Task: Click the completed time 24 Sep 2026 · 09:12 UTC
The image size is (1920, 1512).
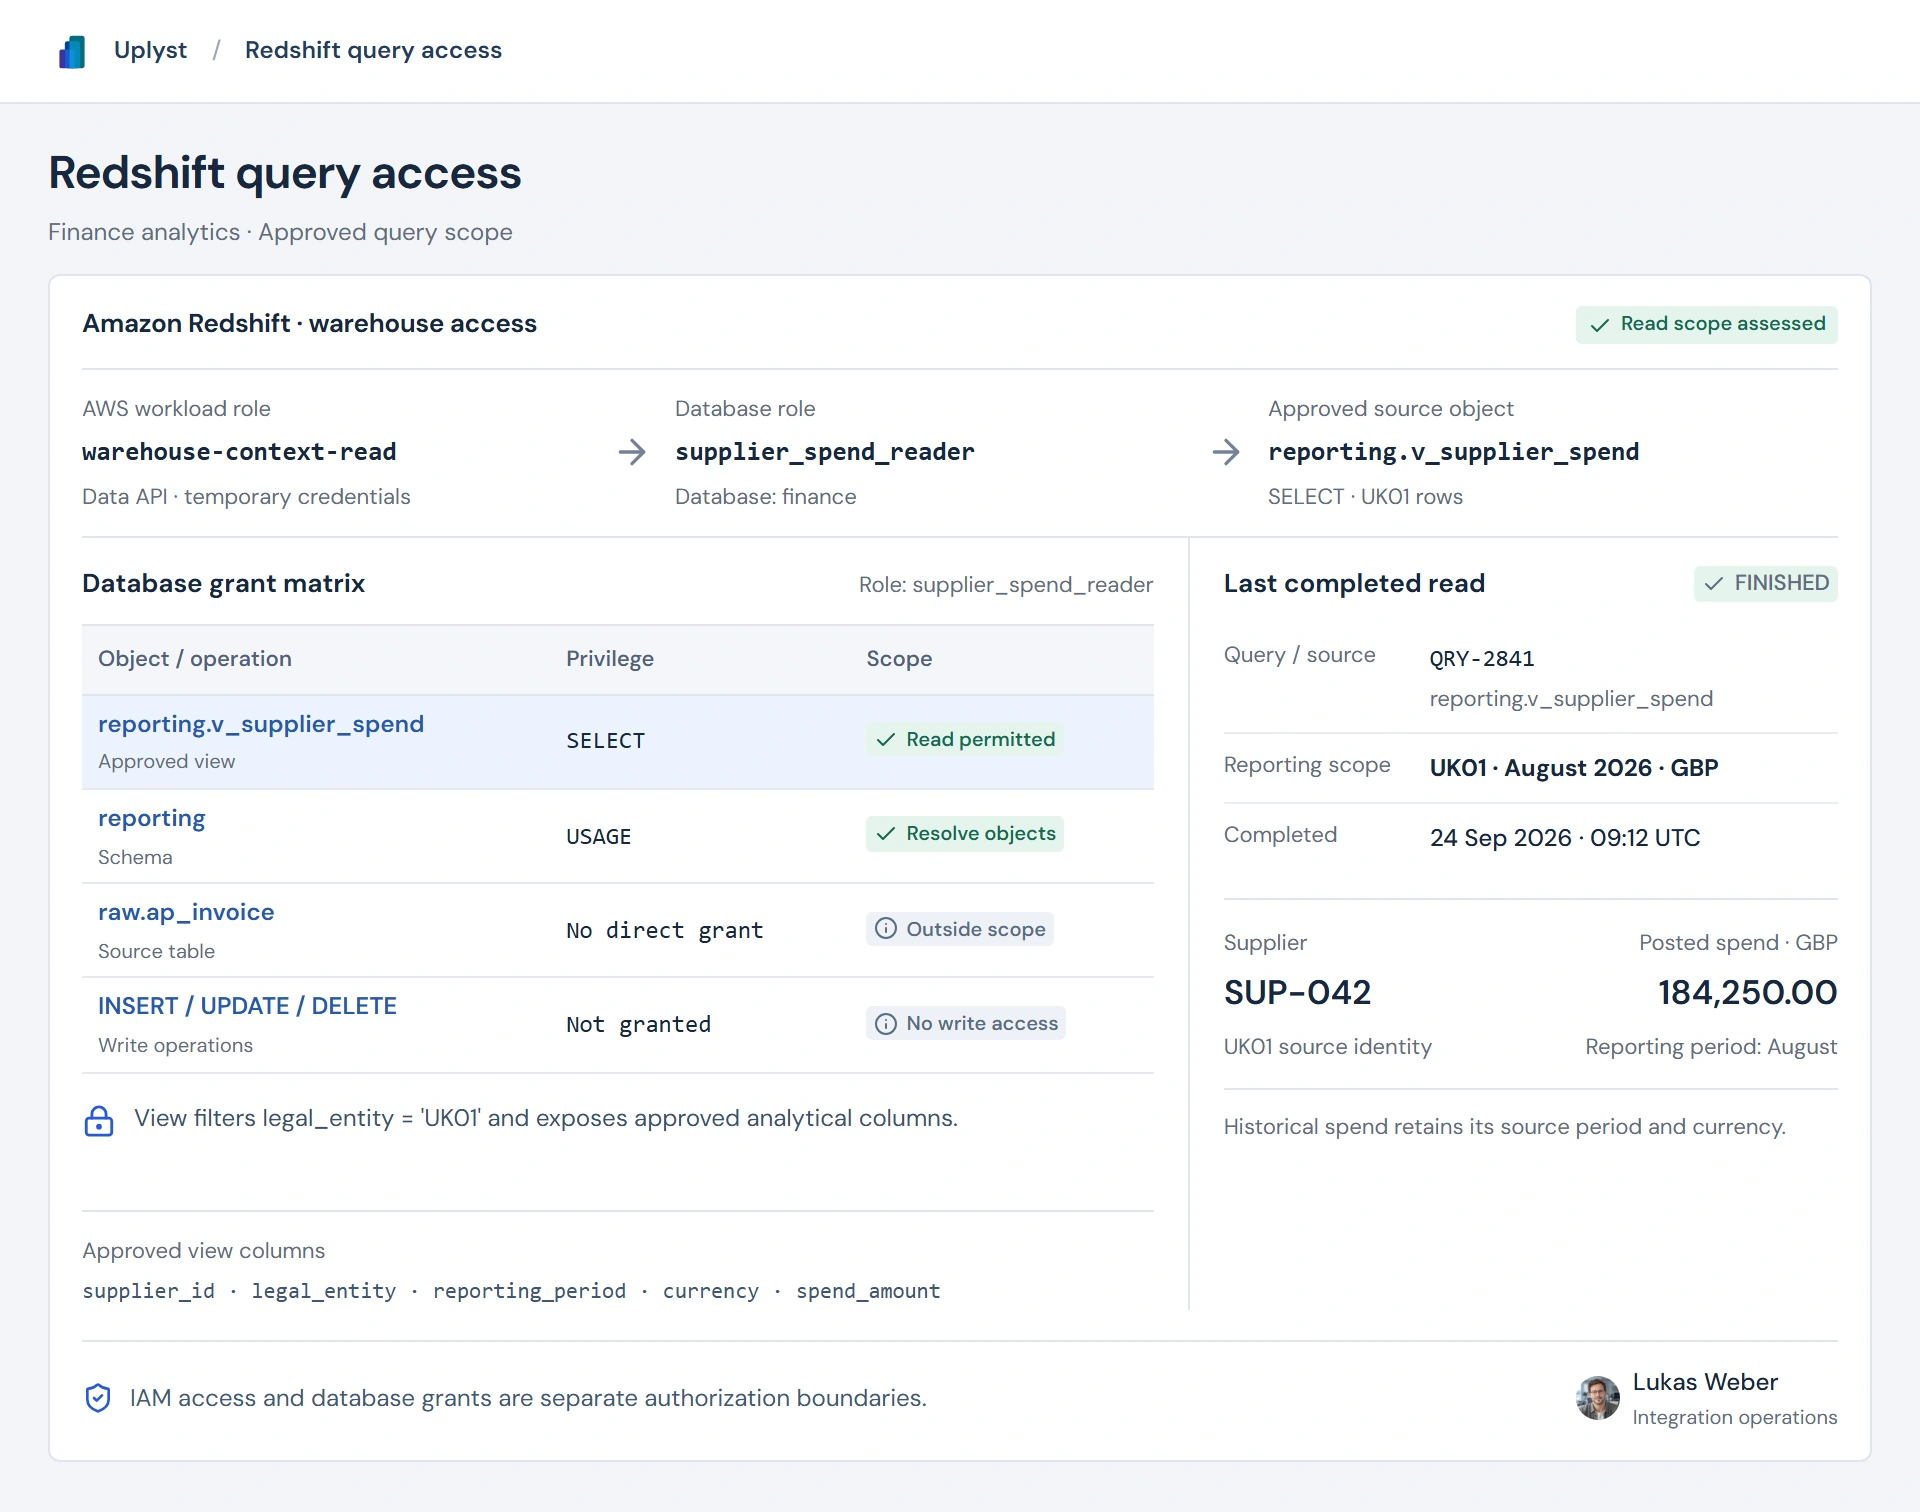Action: point(1564,838)
